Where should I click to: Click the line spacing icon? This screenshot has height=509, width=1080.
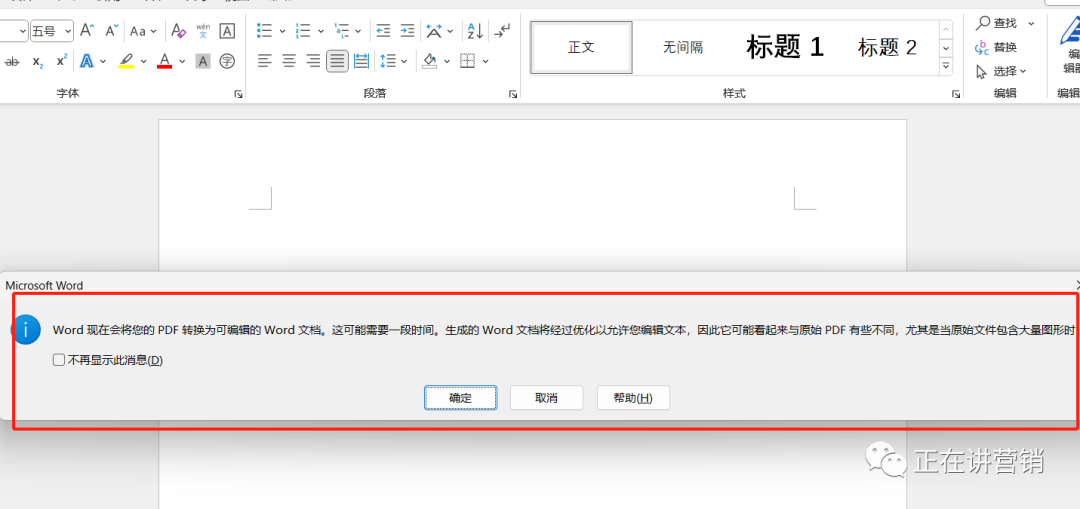pyautogui.click(x=388, y=61)
